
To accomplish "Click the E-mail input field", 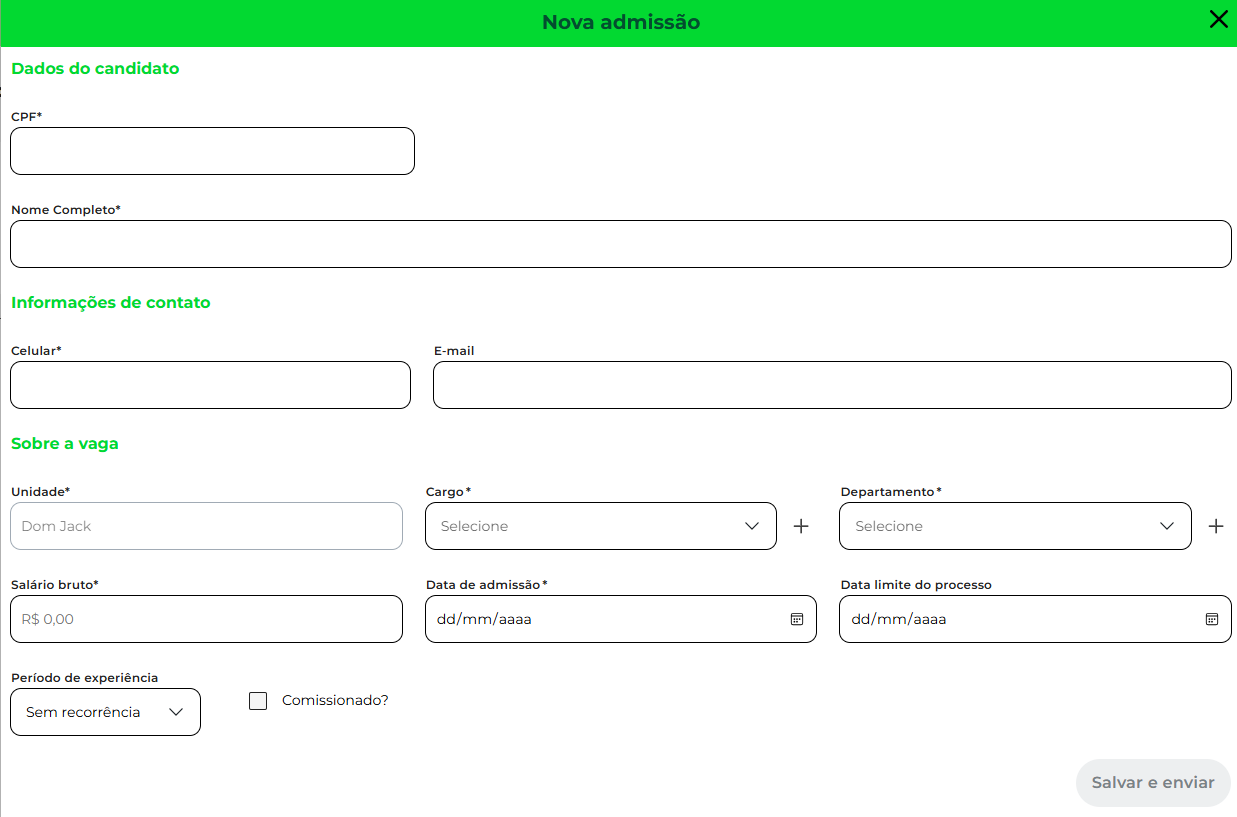I will click(x=831, y=385).
